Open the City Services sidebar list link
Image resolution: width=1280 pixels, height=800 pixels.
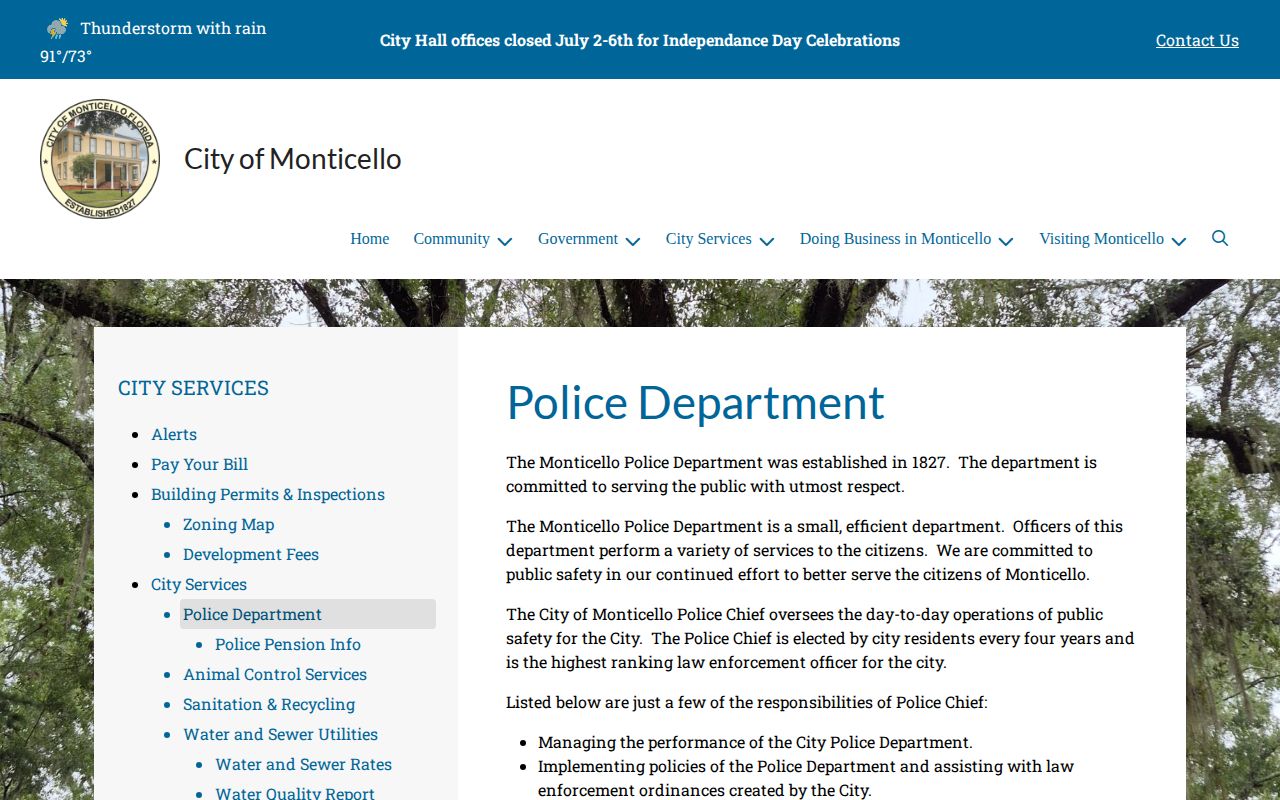199,584
